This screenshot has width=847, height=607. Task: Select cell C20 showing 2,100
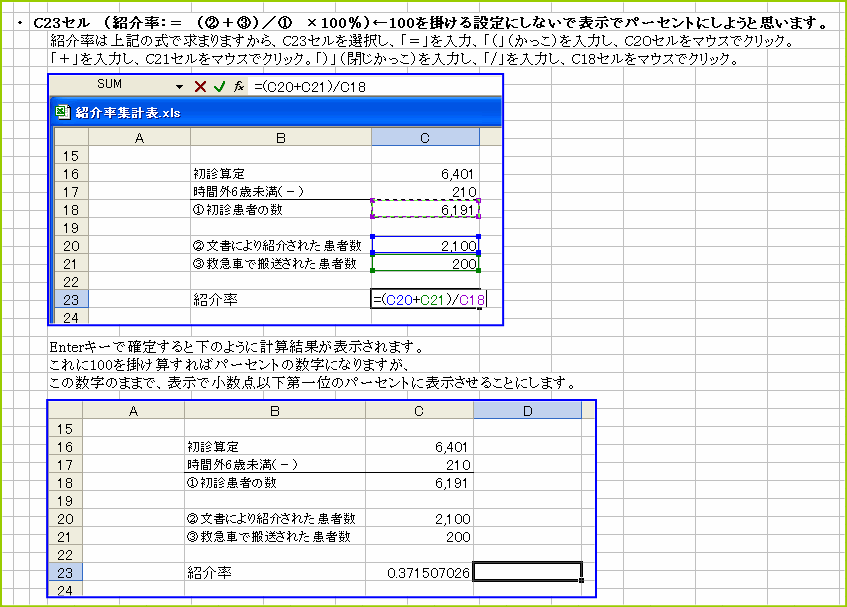pos(426,245)
